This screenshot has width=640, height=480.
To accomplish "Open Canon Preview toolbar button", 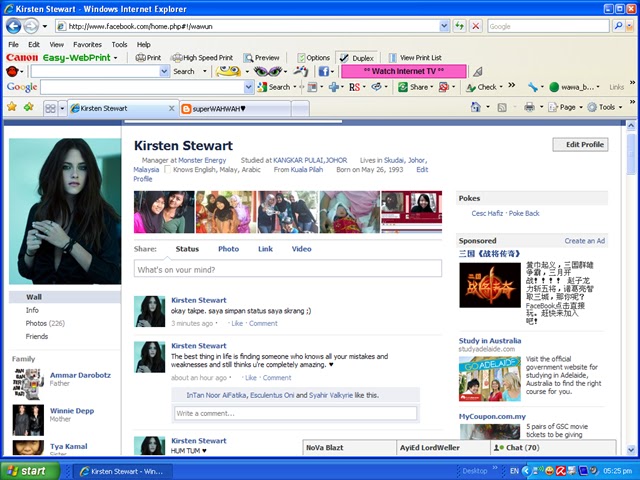I will [262, 58].
